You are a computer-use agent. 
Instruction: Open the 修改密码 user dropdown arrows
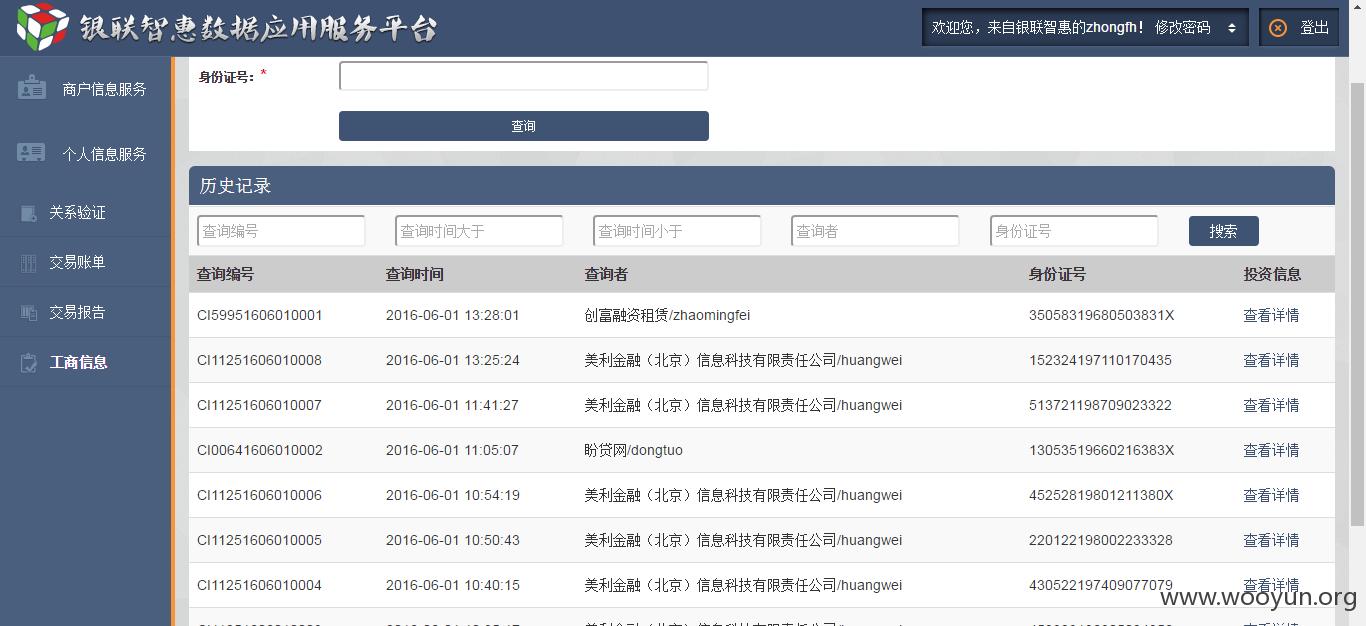(1231, 28)
